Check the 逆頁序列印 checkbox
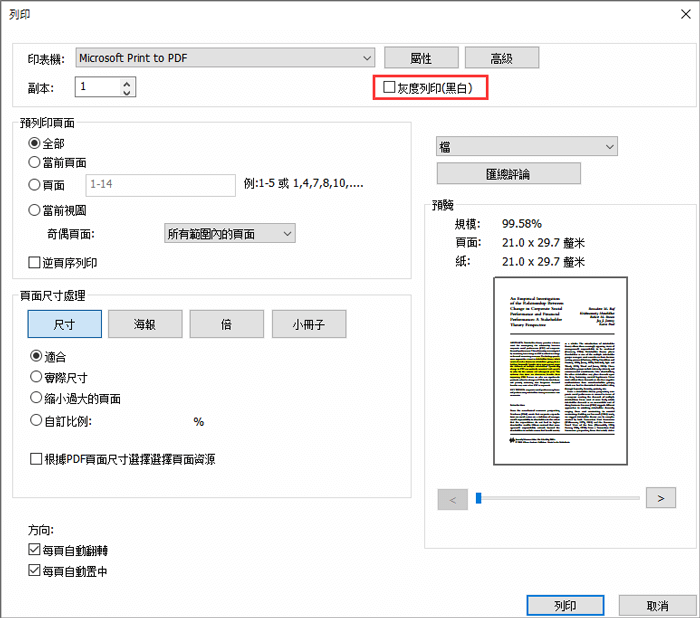The image size is (700, 618). tap(35, 263)
